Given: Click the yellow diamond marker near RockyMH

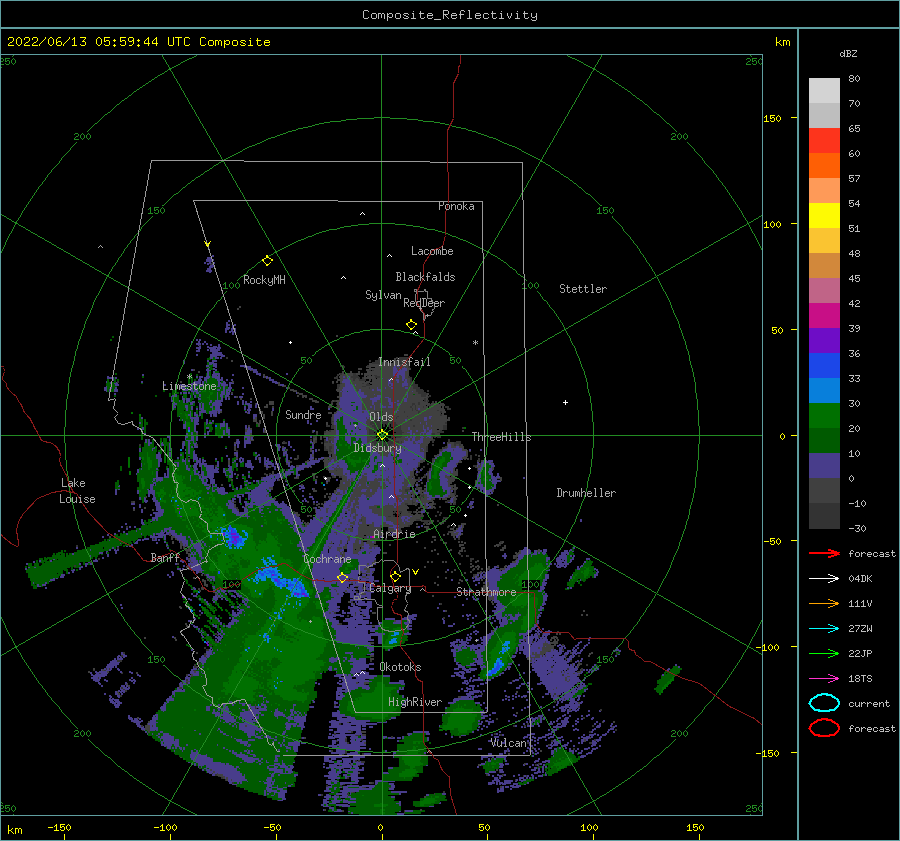Looking at the screenshot, I should pyautogui.click(x=267, y=261).
